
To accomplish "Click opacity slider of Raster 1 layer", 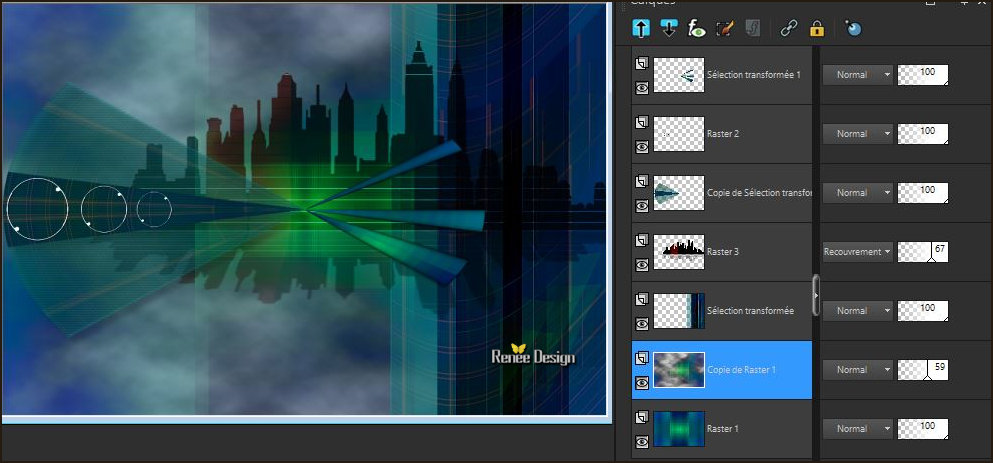I will tap(923, 428).
